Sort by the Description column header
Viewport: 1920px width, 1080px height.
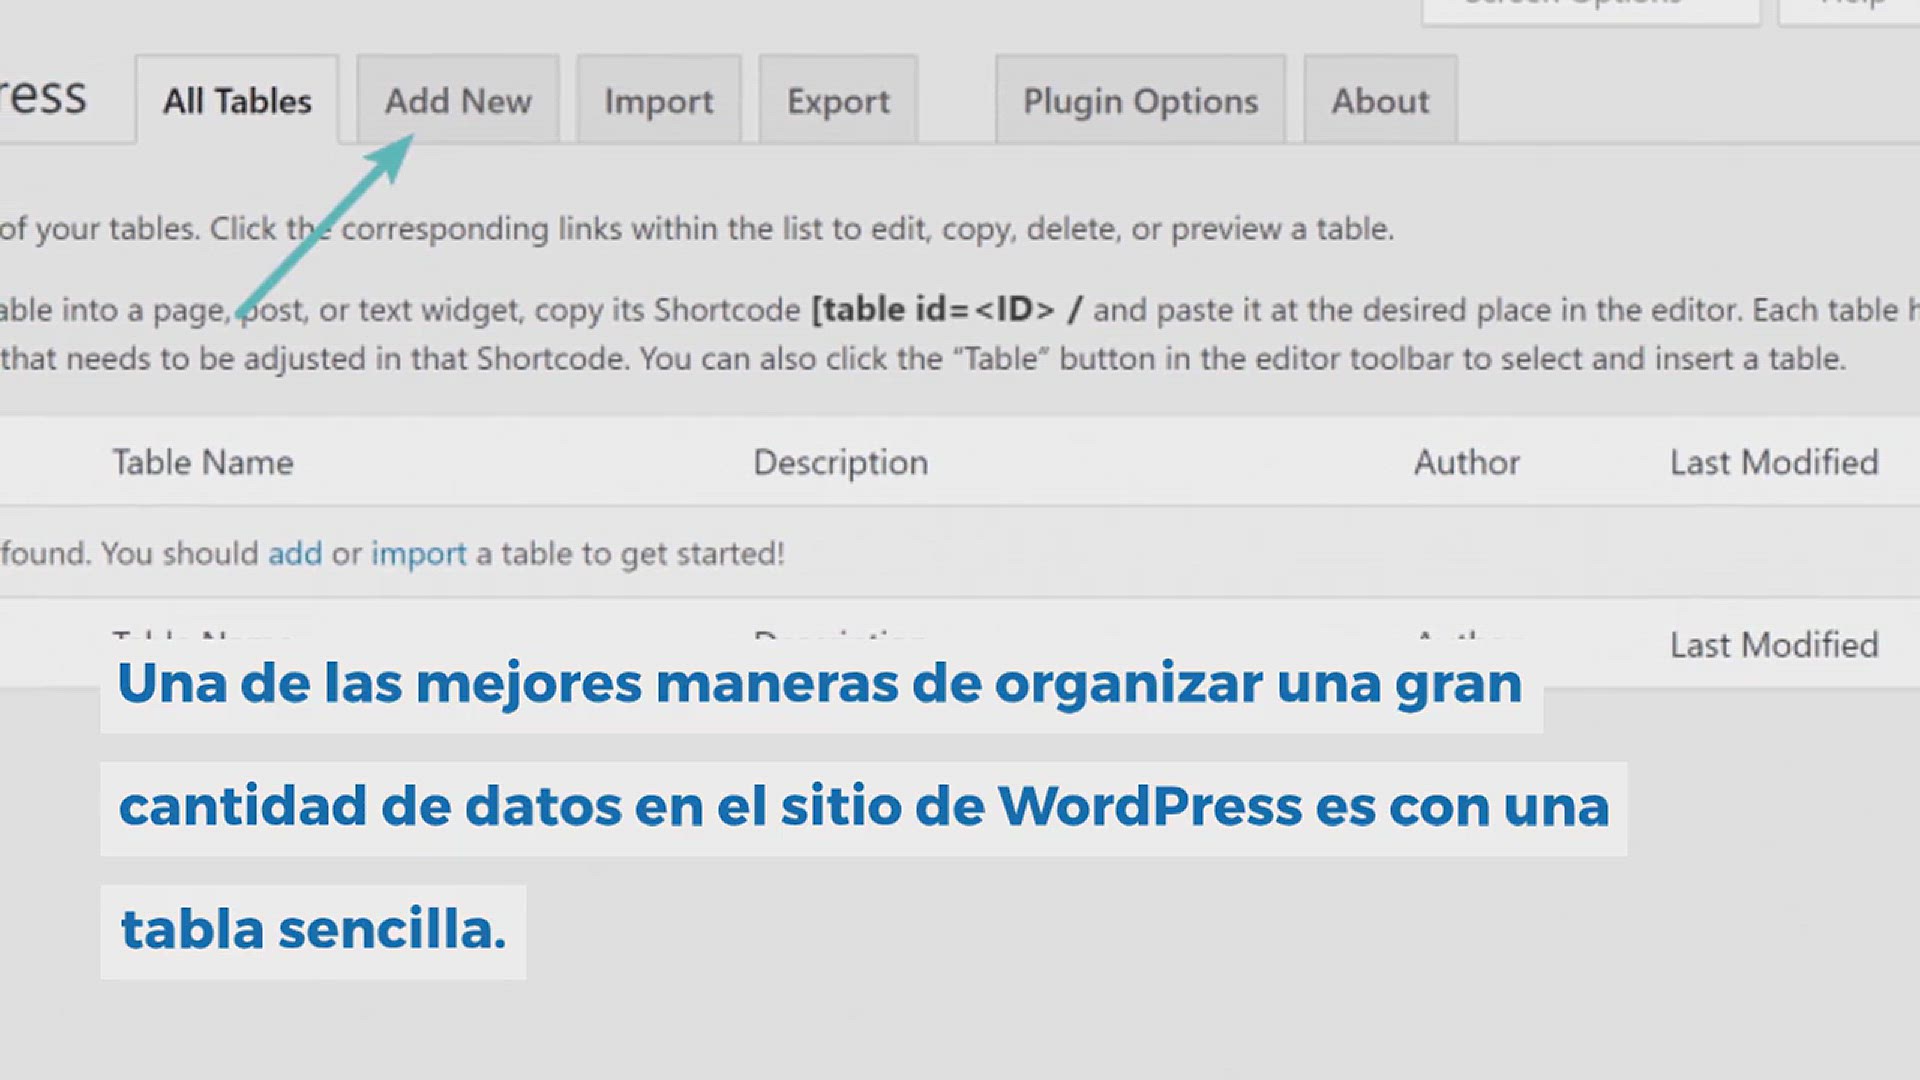[x=840, y=462]
